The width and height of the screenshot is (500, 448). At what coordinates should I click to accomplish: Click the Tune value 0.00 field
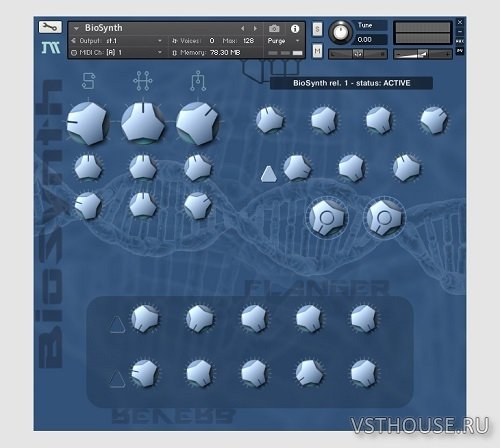coord(371,40)
